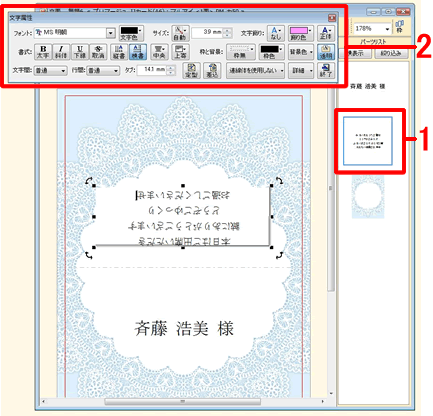Screen dimensions: 433x416
Task: Open horizontal alignment (中央) dropdown
Action: [x=159, y=52]
